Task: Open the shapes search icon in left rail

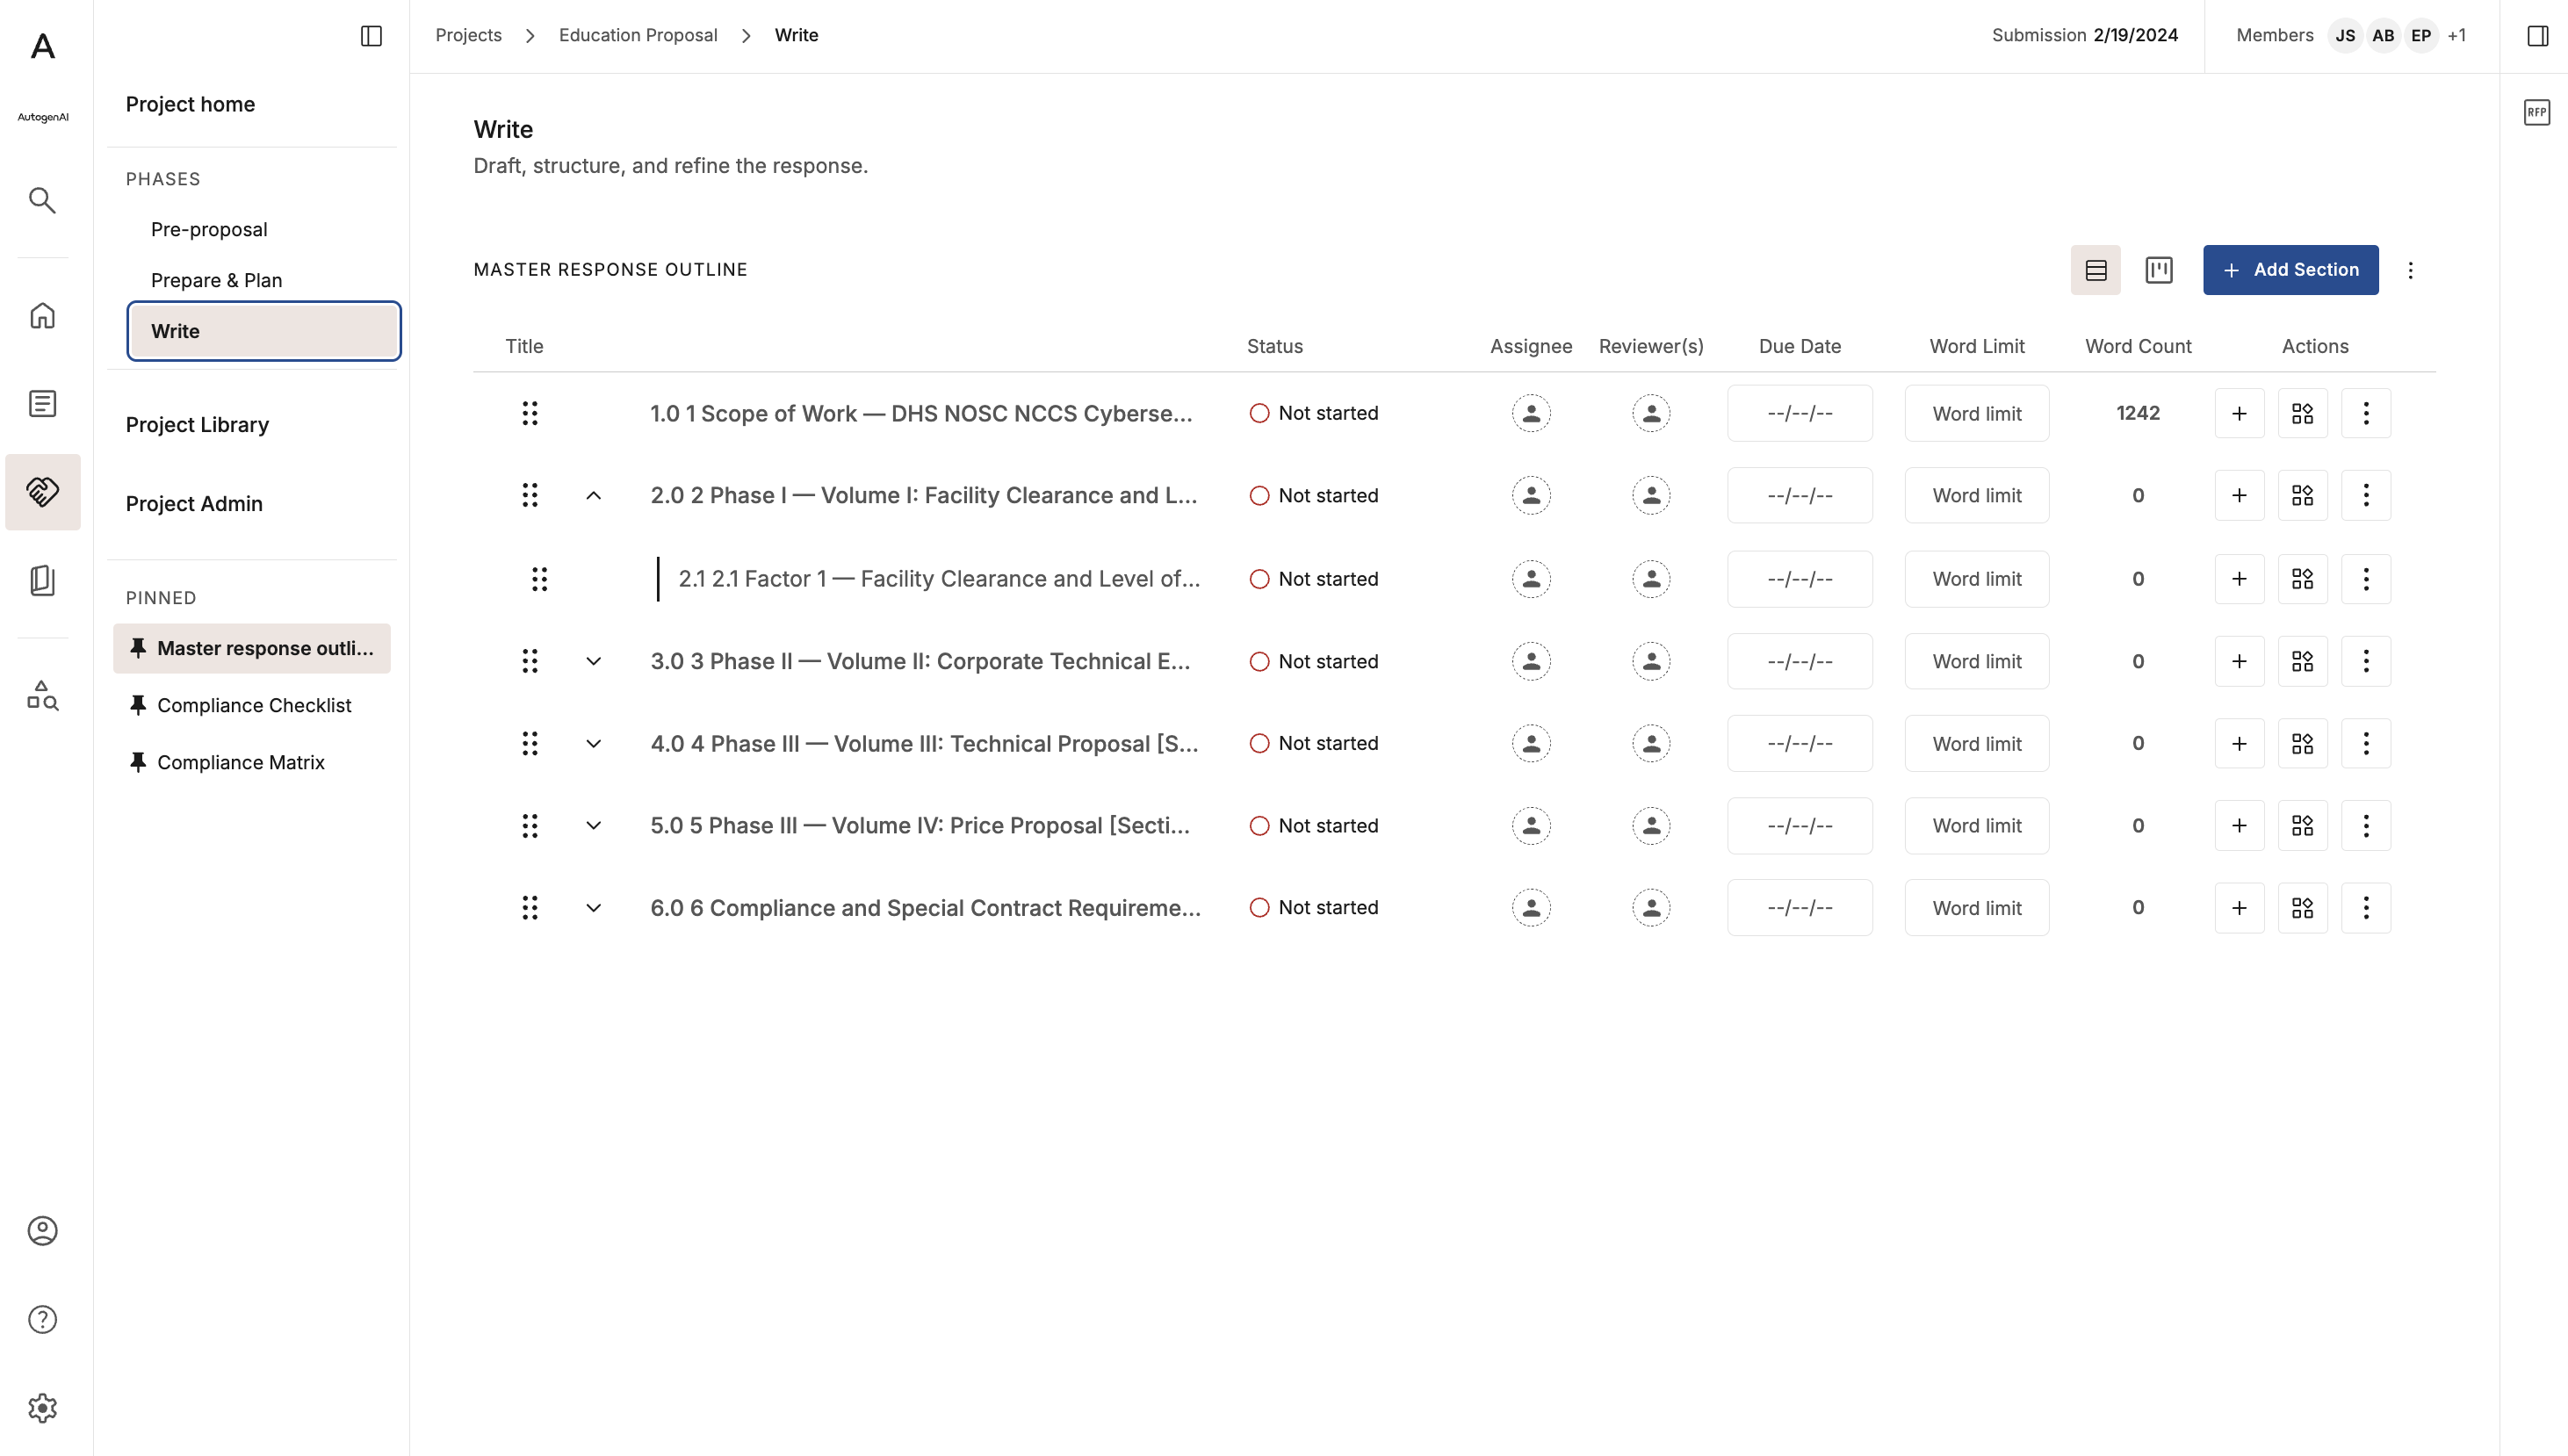Action: tap(43, 695)
